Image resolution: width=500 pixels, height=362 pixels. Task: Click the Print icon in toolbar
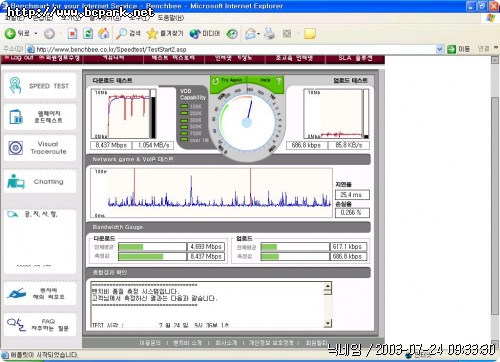270,34
